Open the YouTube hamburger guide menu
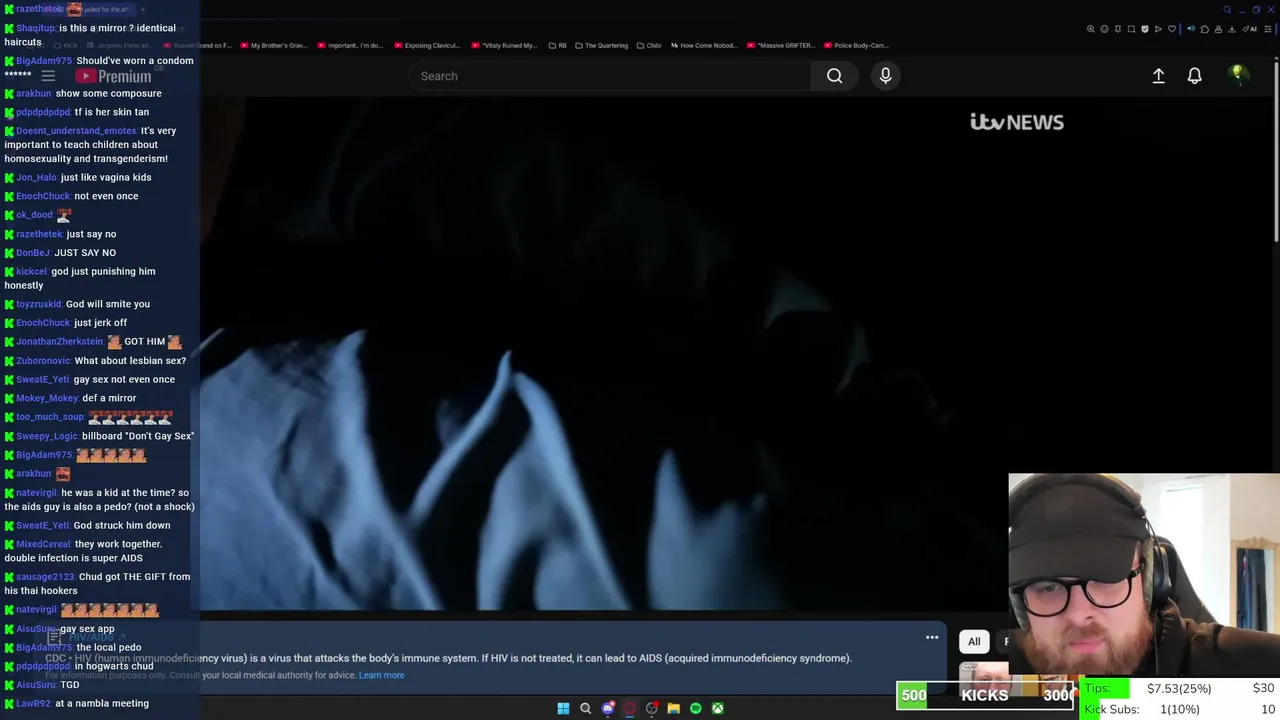 coord(48,76)
